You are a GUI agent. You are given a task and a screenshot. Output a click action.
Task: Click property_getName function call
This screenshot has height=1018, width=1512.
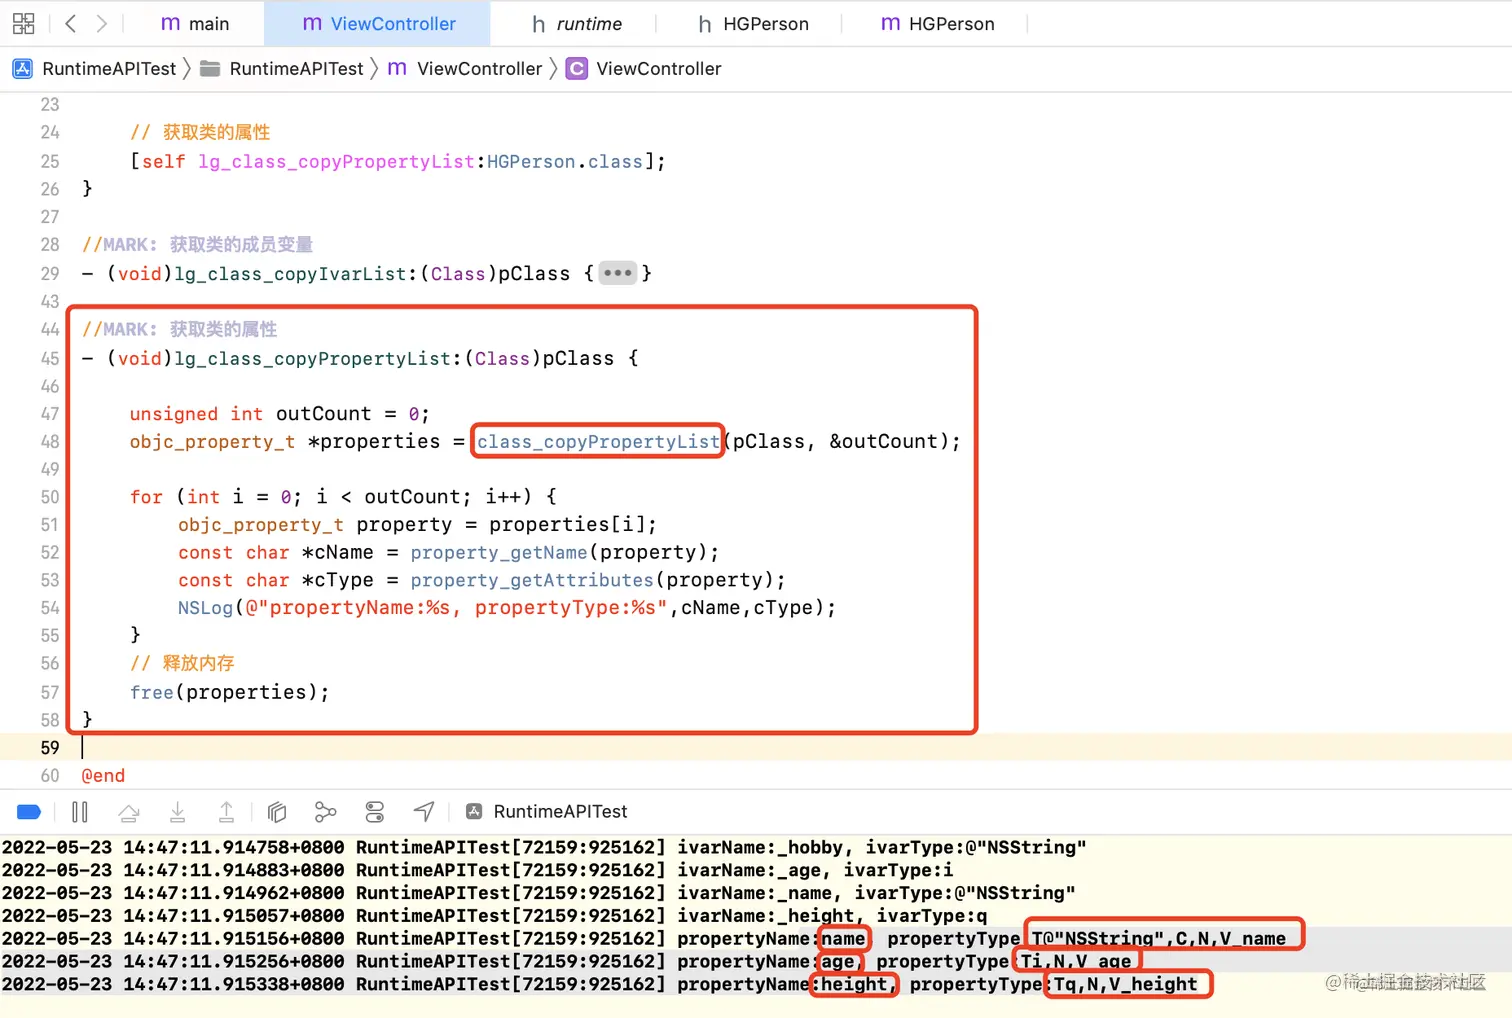click(499, 552)
